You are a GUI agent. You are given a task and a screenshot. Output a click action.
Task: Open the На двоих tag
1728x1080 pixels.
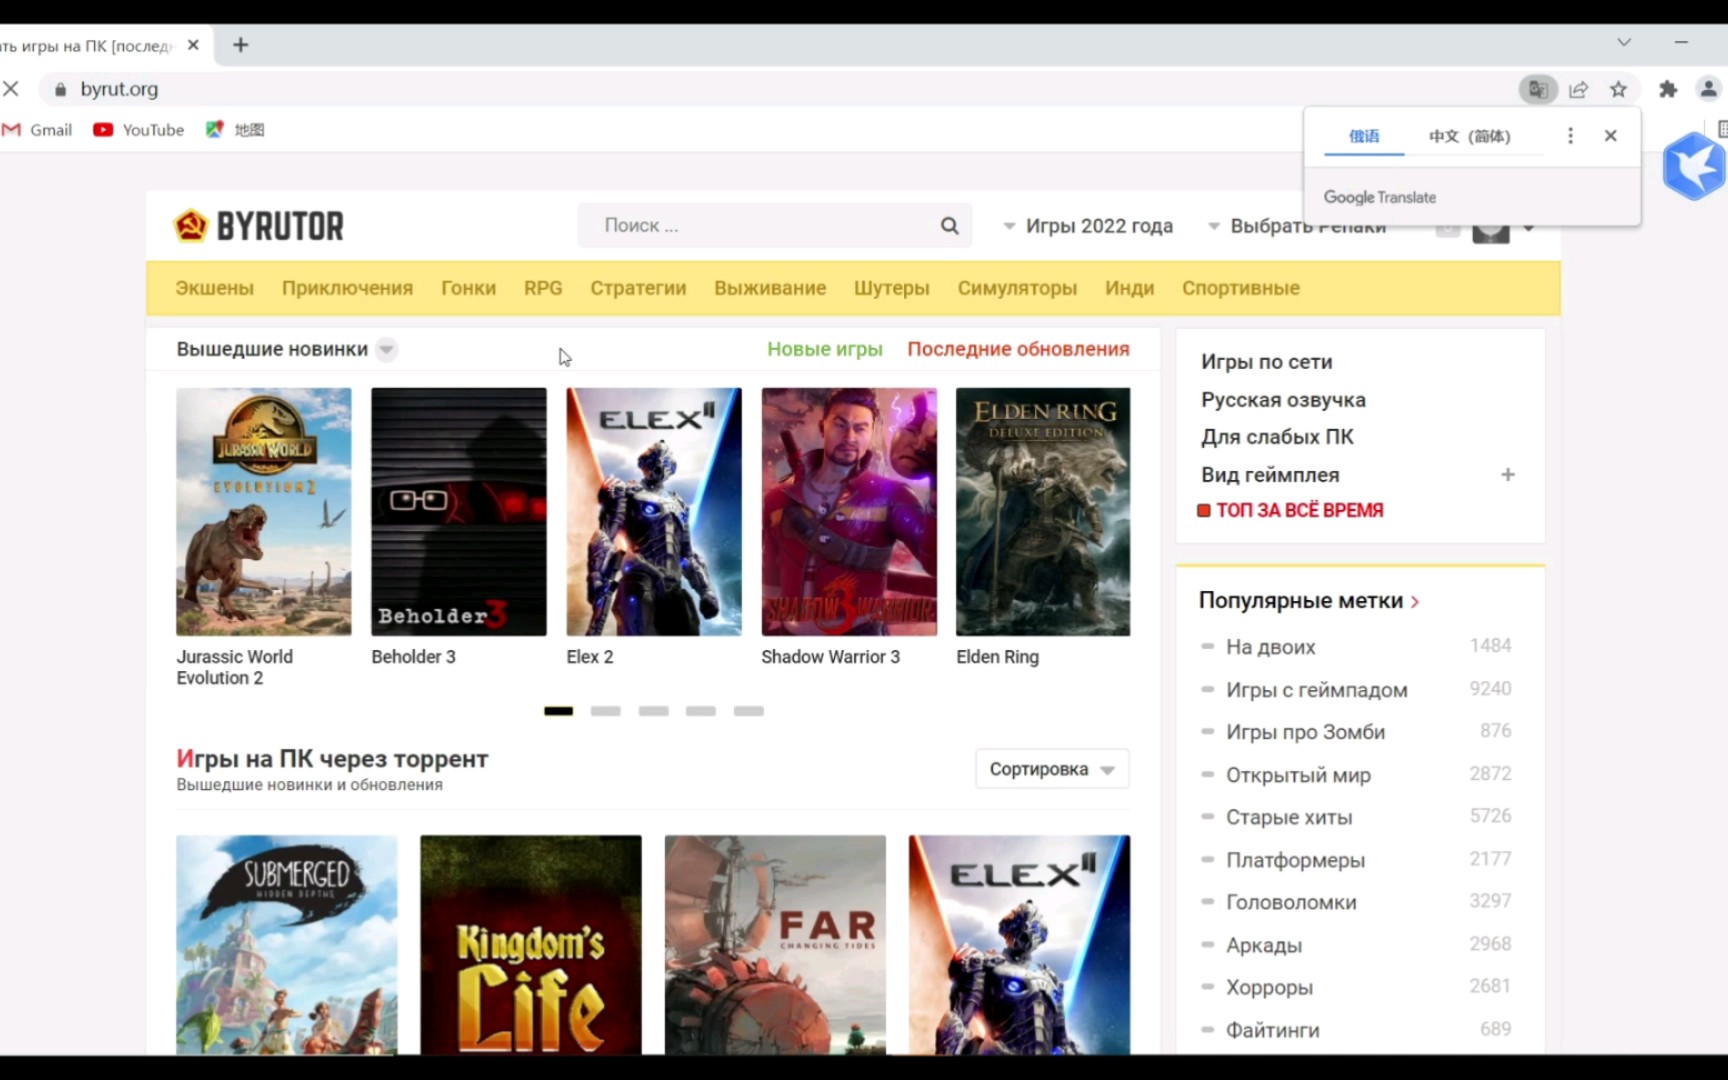pyautogui.click(x=1270, y=647)
